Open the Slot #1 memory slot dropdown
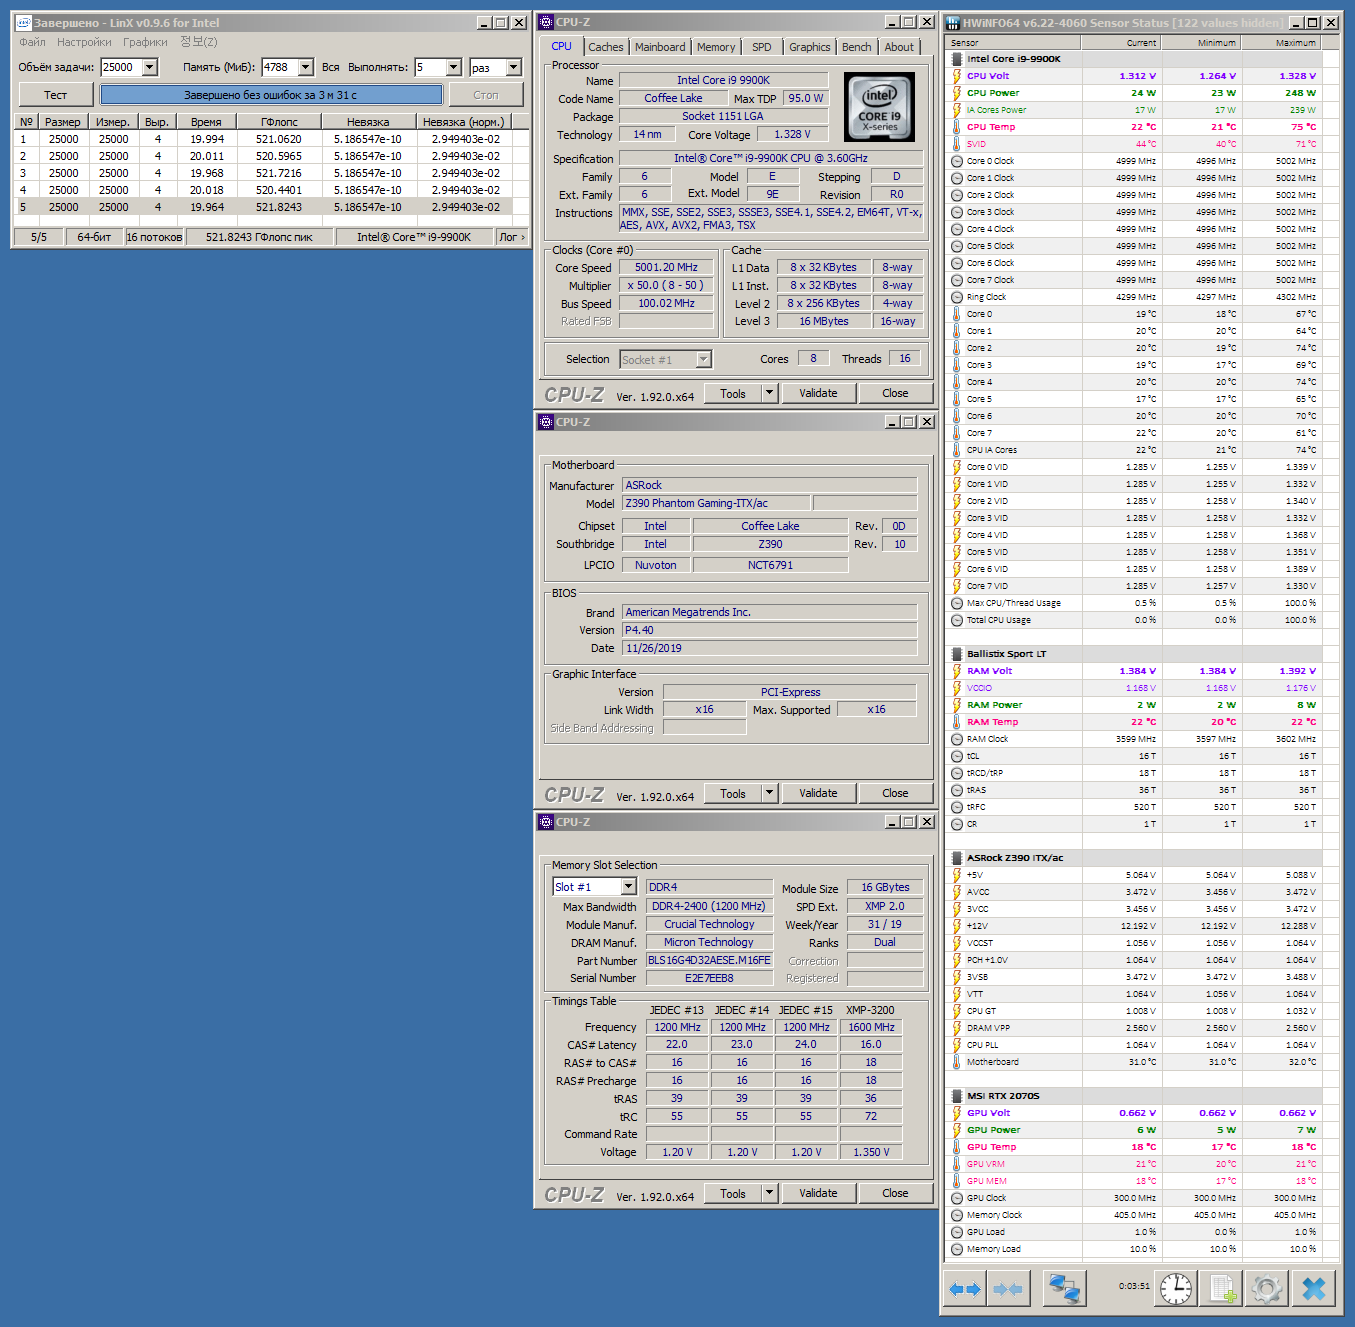This screenshot has width=1355, height=1327. (x=628, y=887)
